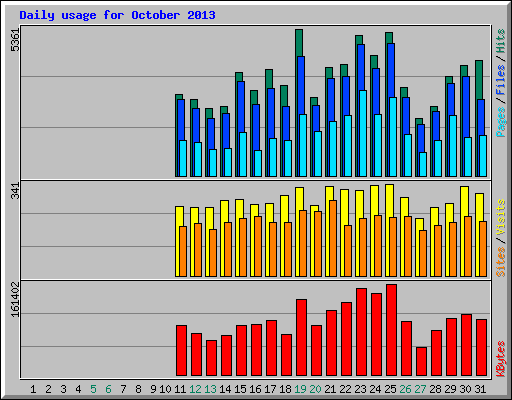
Task: Select the red KBytes bar for day 31
Action: [x=481, y=347]
